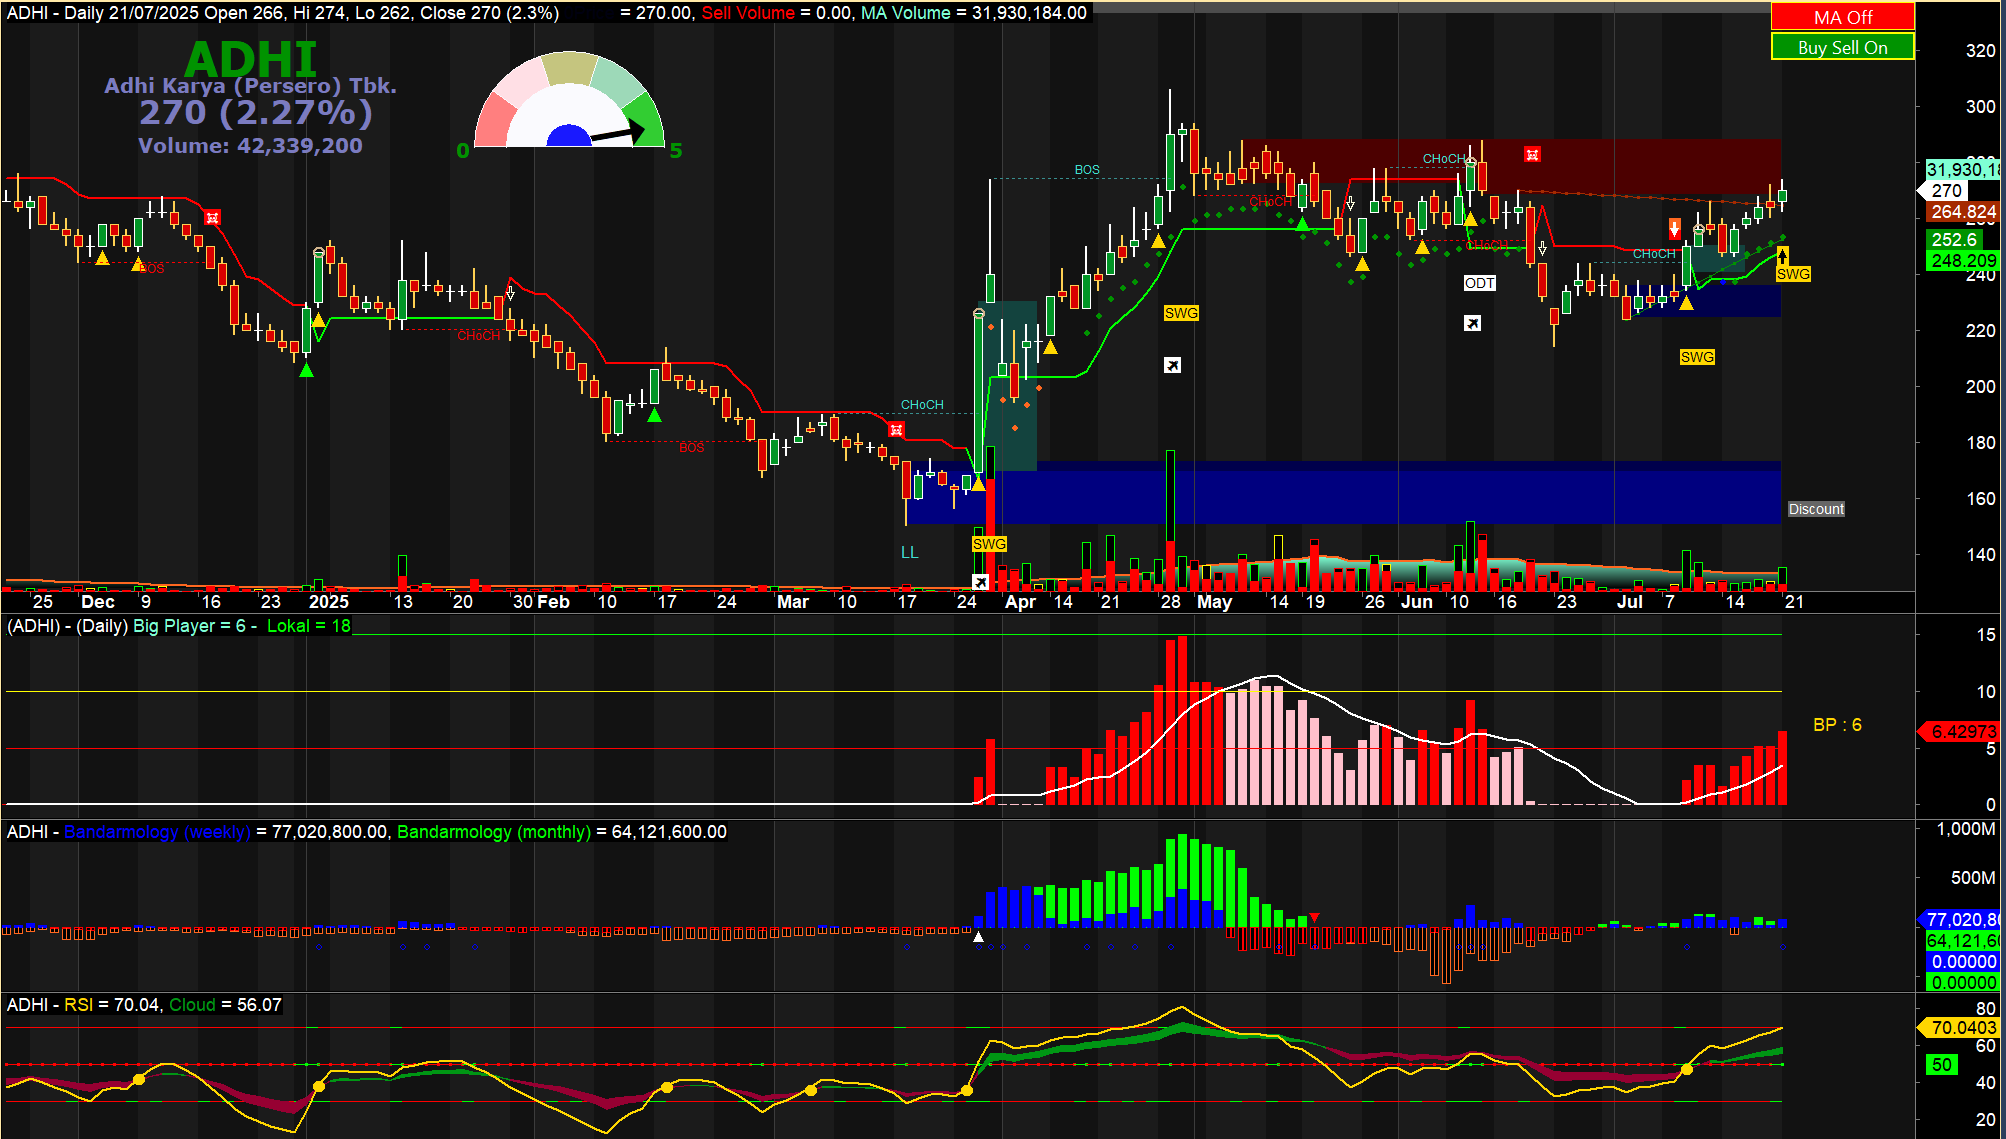2006x1139 pixels.
Task: Click the red skull marker in mid-March
Action: tap(896, 430)
